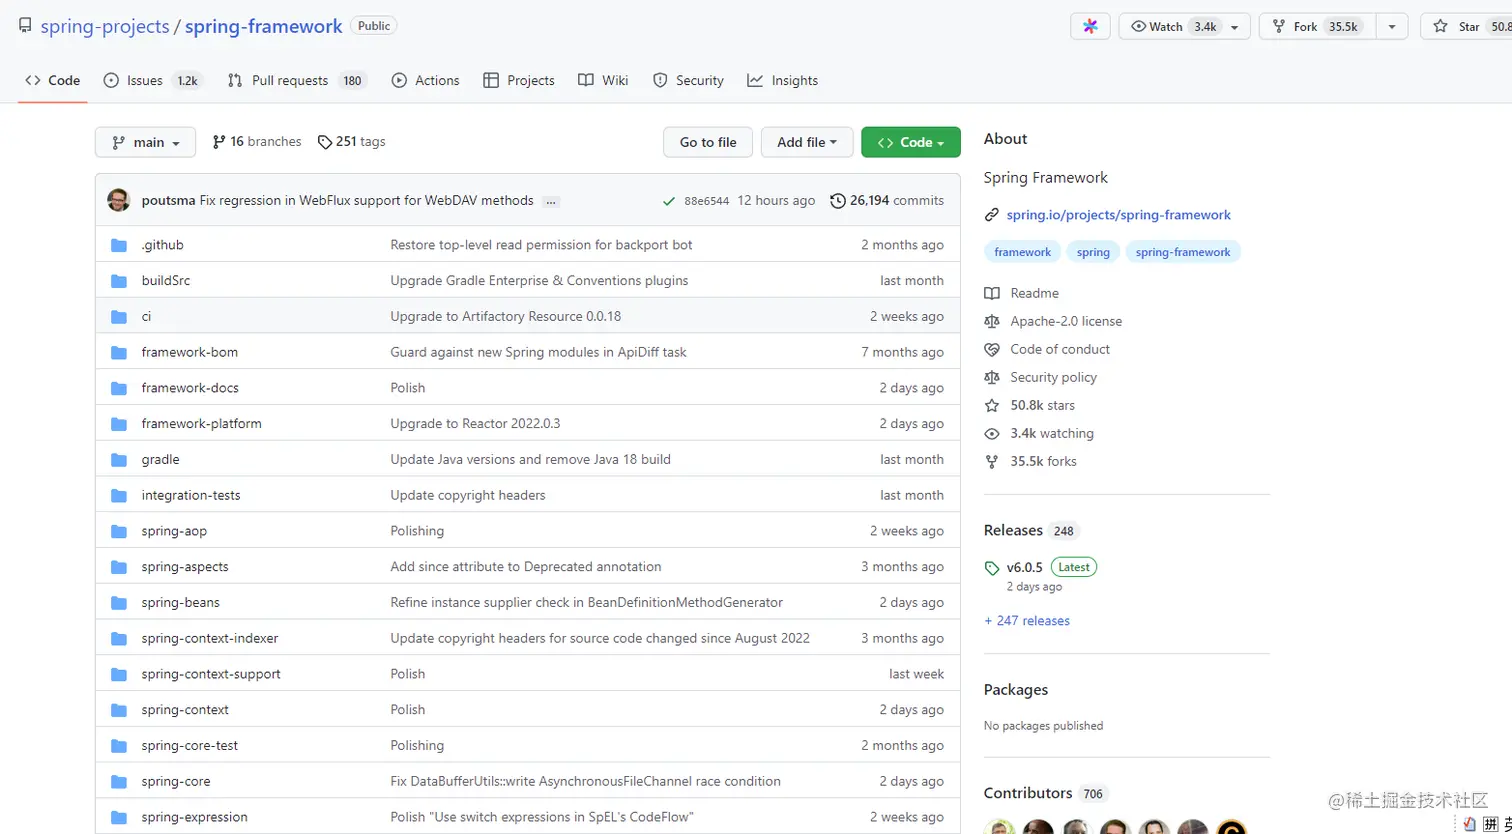
Task: Open the Add file dropdown
Action: [x=807, y=142]
